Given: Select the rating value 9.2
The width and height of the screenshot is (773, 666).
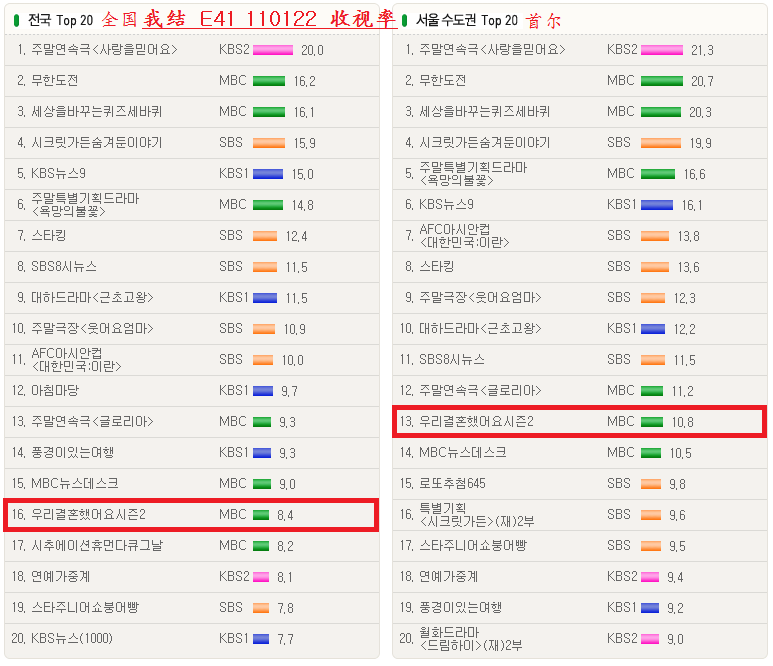Looking at the screenshot, I should pos(675,609).
